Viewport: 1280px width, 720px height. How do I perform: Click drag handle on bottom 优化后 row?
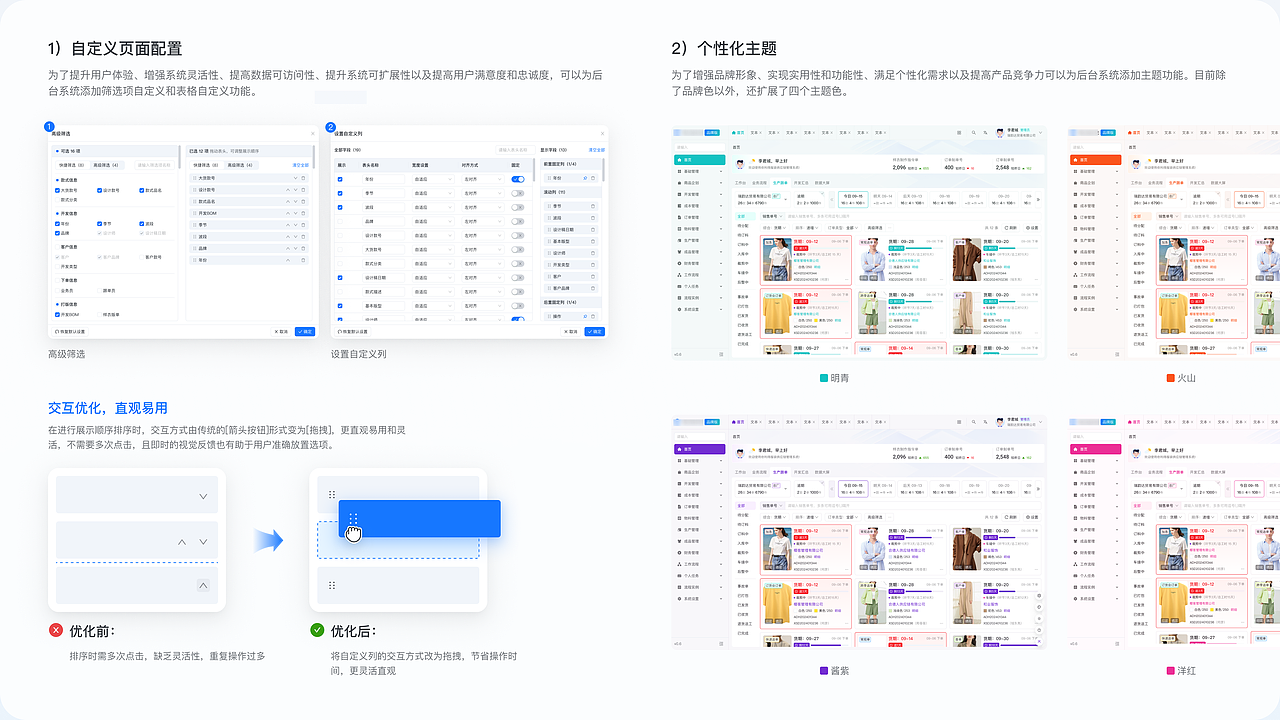pyautogui.click(x=332, y=585)
